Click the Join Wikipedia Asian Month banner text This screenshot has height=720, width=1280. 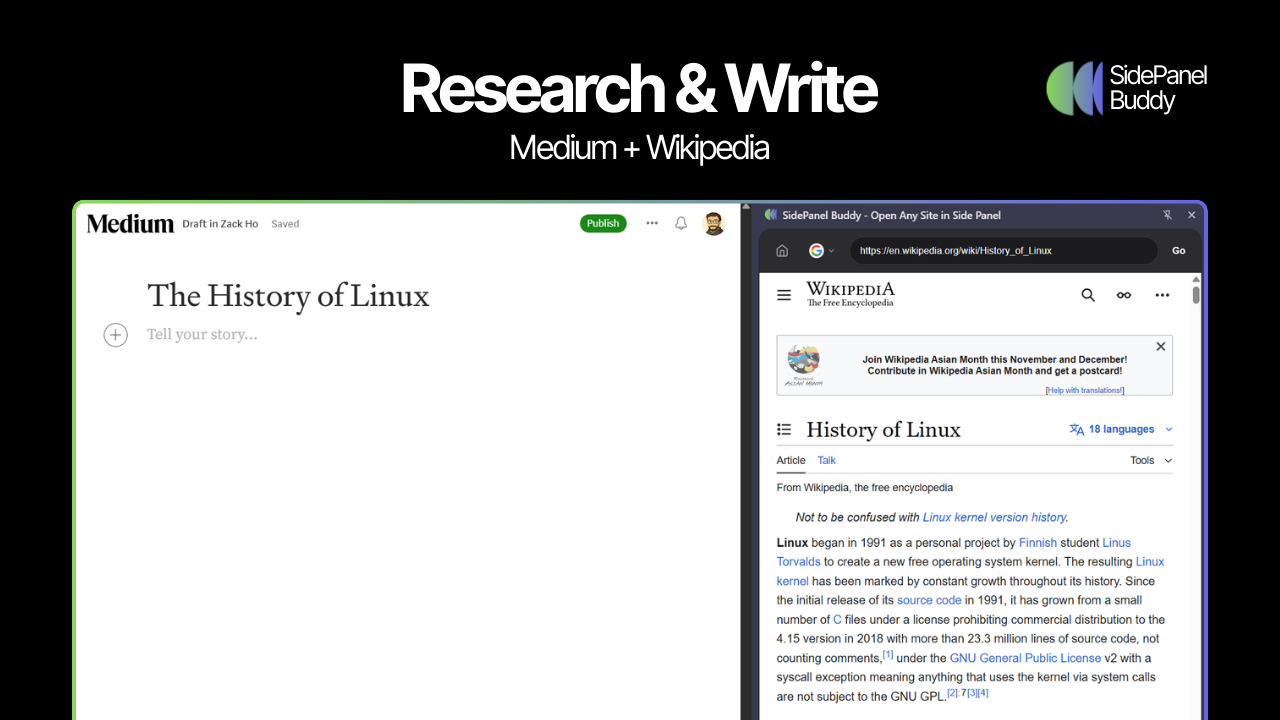994,365
